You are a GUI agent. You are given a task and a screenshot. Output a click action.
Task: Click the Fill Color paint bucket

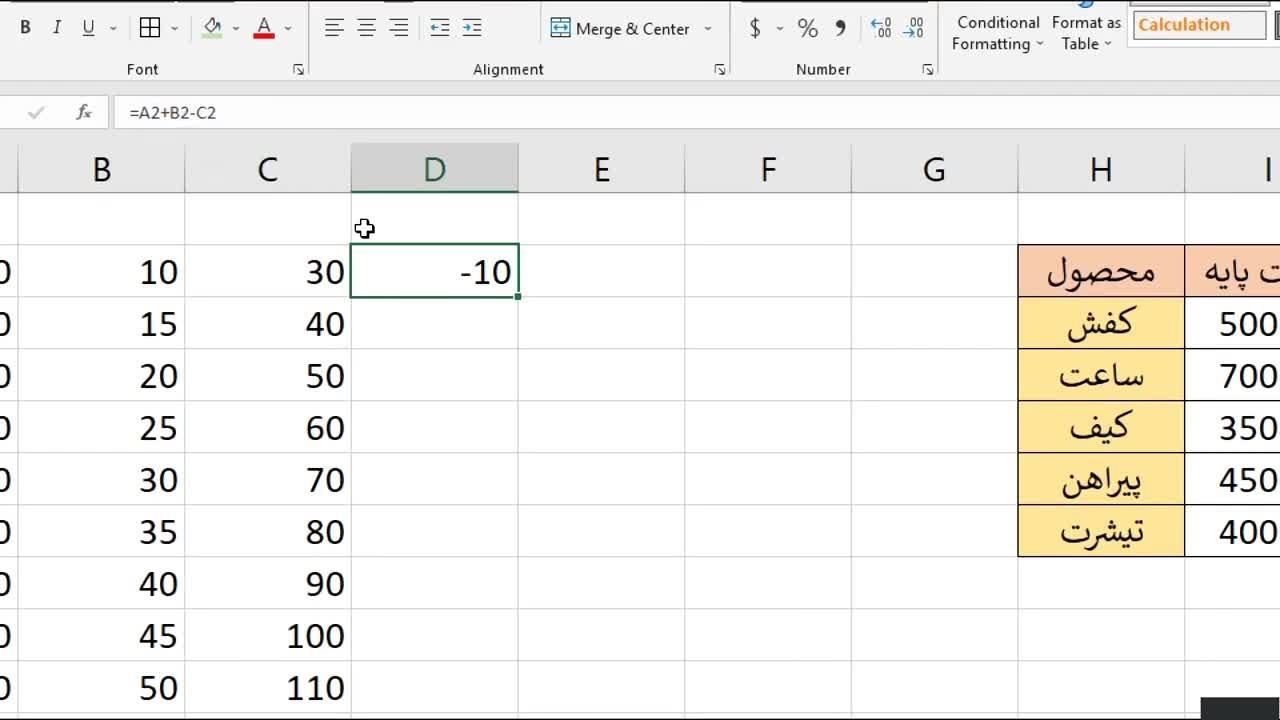(x=212, y=28)
